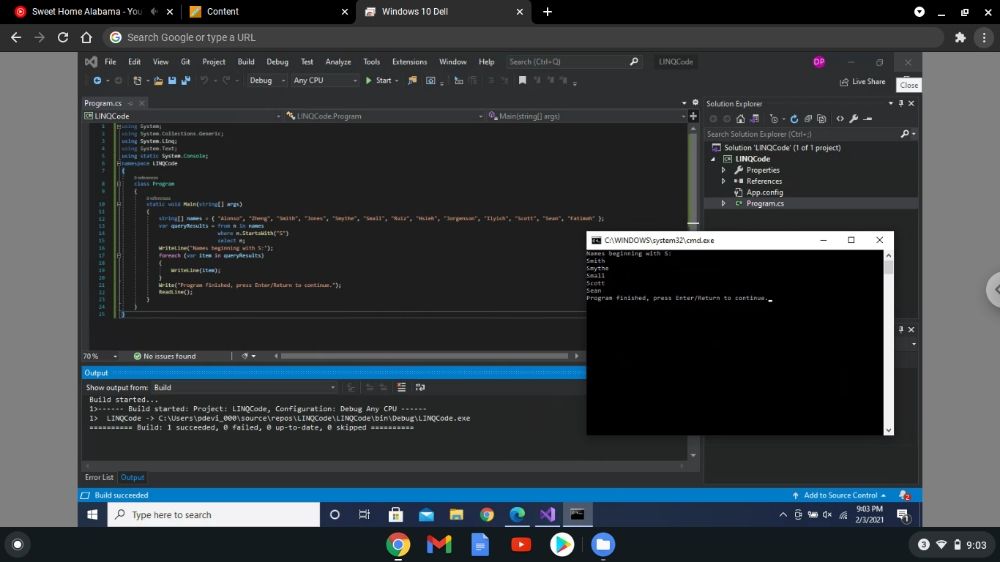This screenshot has height=562, width=1000.
Task: Pin the Solution Explorer panel via pin icon
Action: point(901,103)
